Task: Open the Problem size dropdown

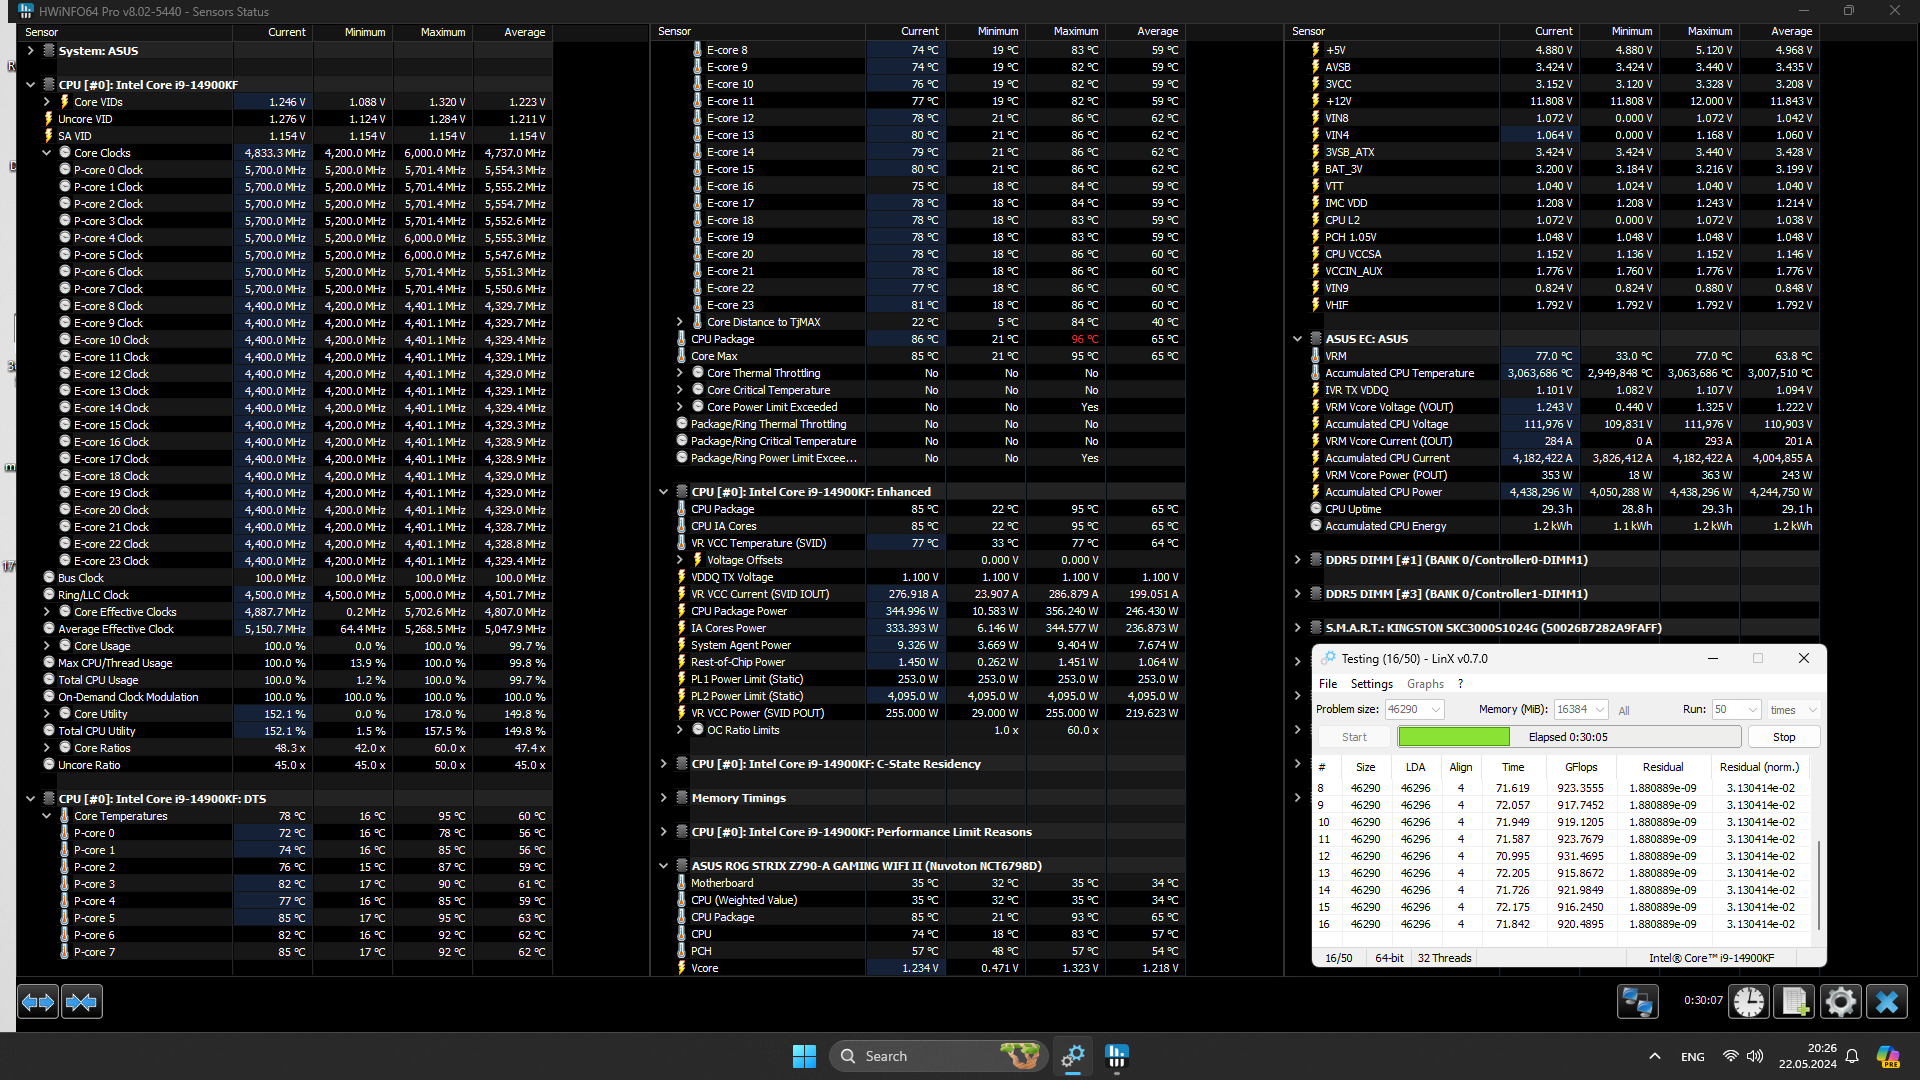Action: (x=1436, y=709)
